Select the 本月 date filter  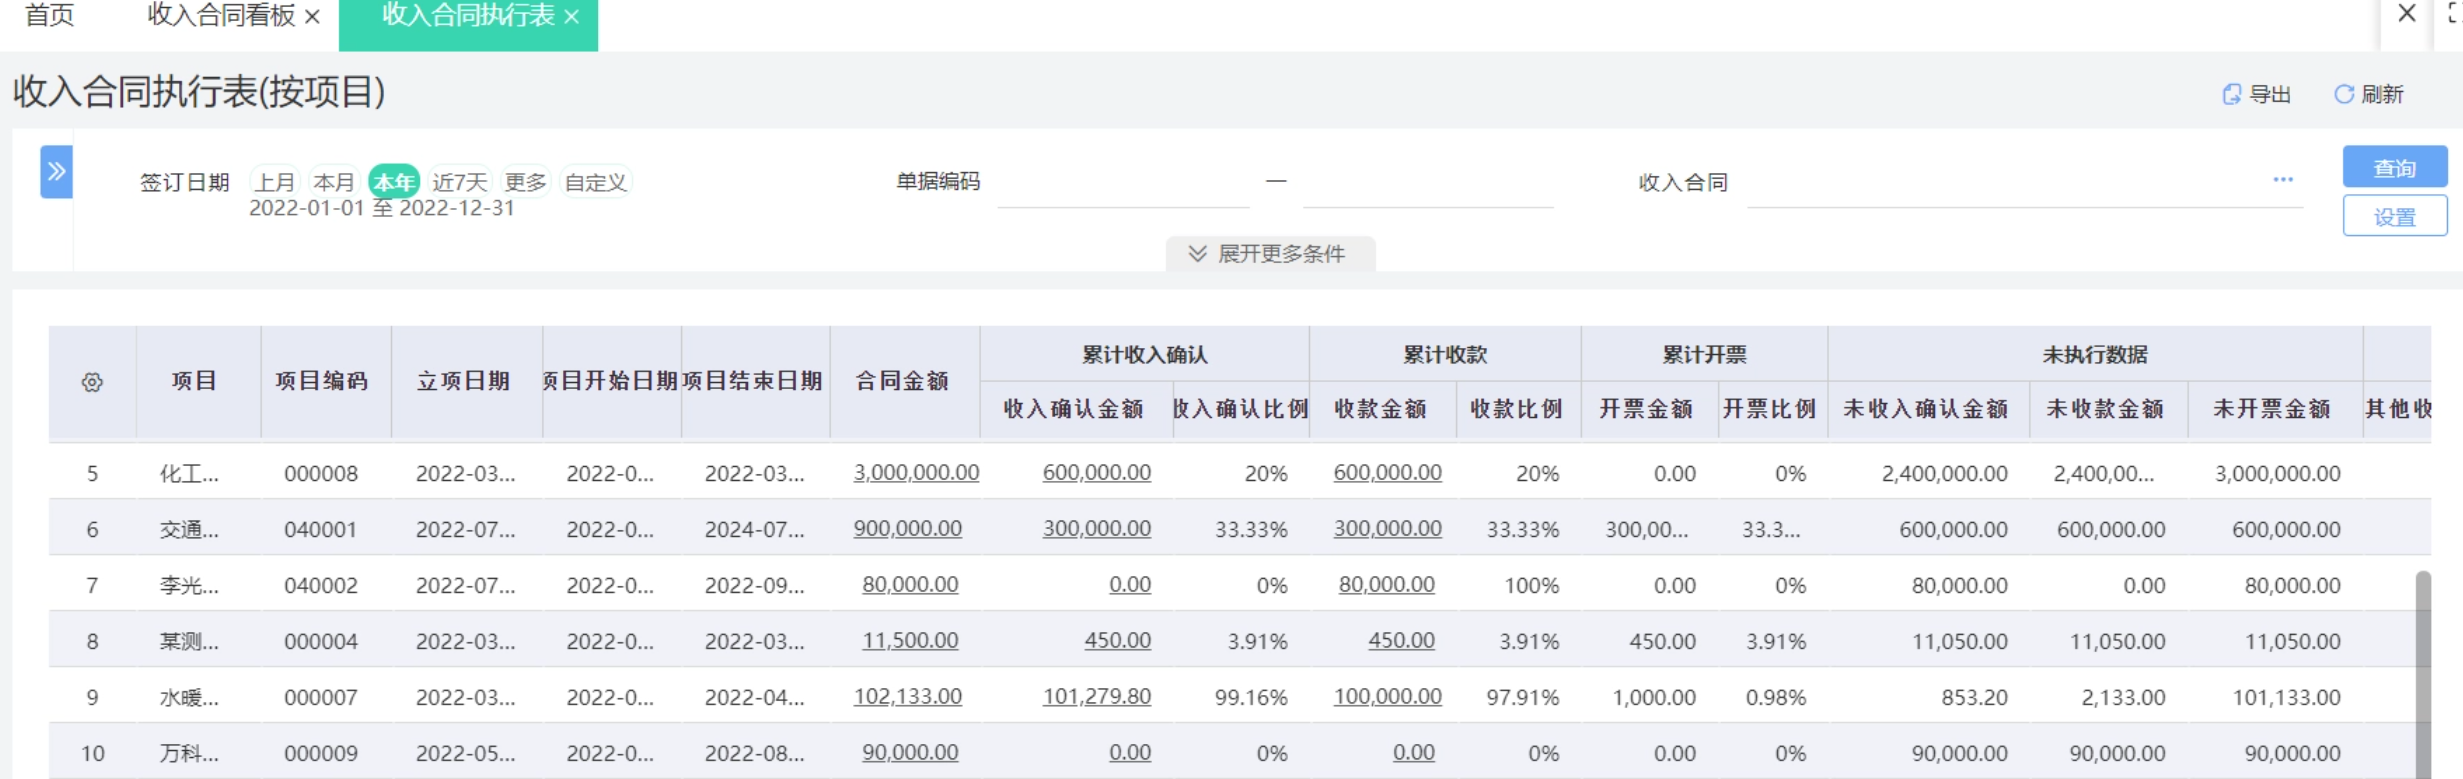pyautogui.click(x=333, y=182)
